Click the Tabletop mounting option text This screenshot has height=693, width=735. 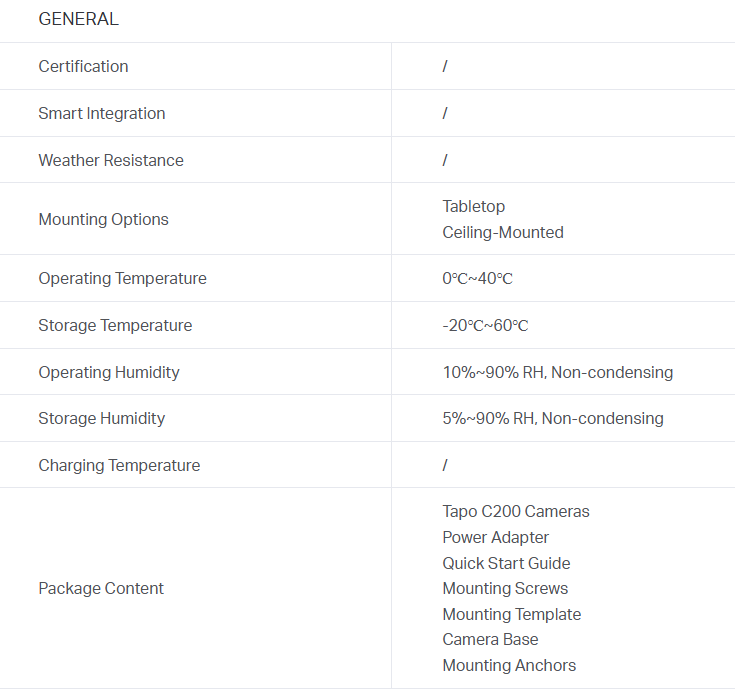click(474, 206)
